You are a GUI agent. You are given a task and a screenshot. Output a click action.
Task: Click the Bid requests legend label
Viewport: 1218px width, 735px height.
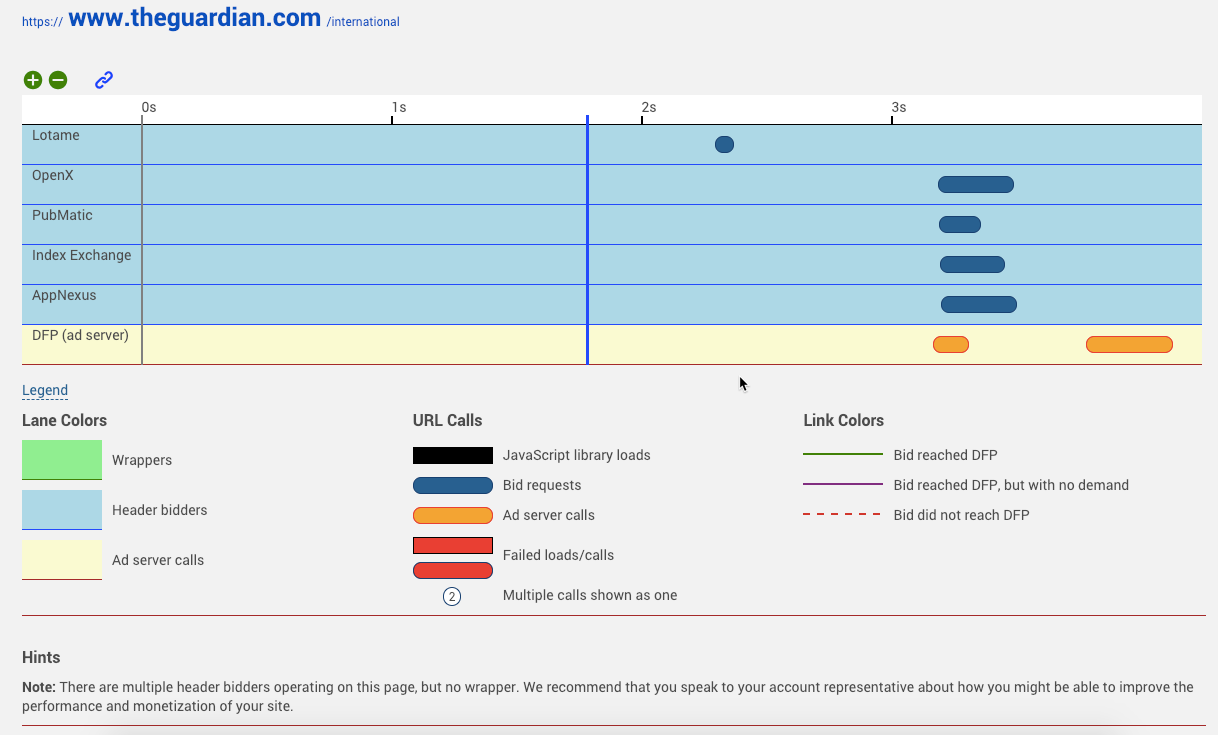(x=542, y=485)
